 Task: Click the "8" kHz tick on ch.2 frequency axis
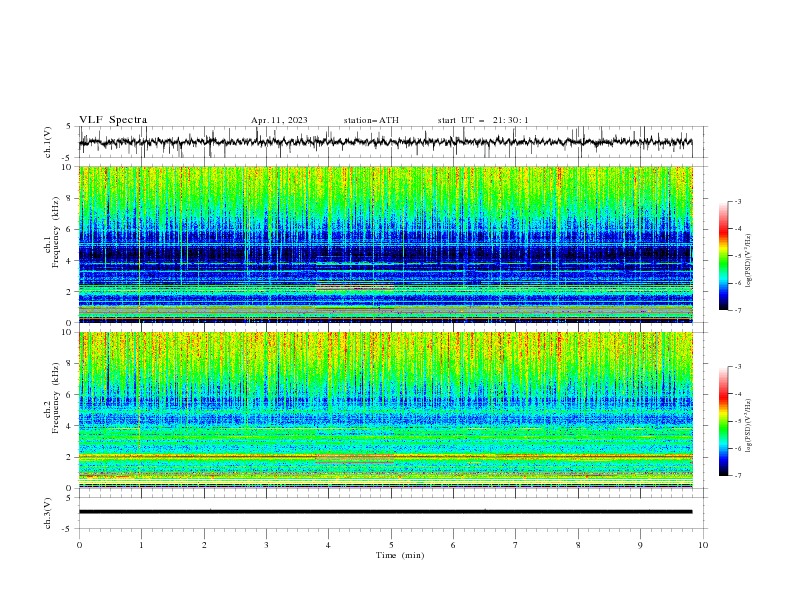click(x=71, y=364)
